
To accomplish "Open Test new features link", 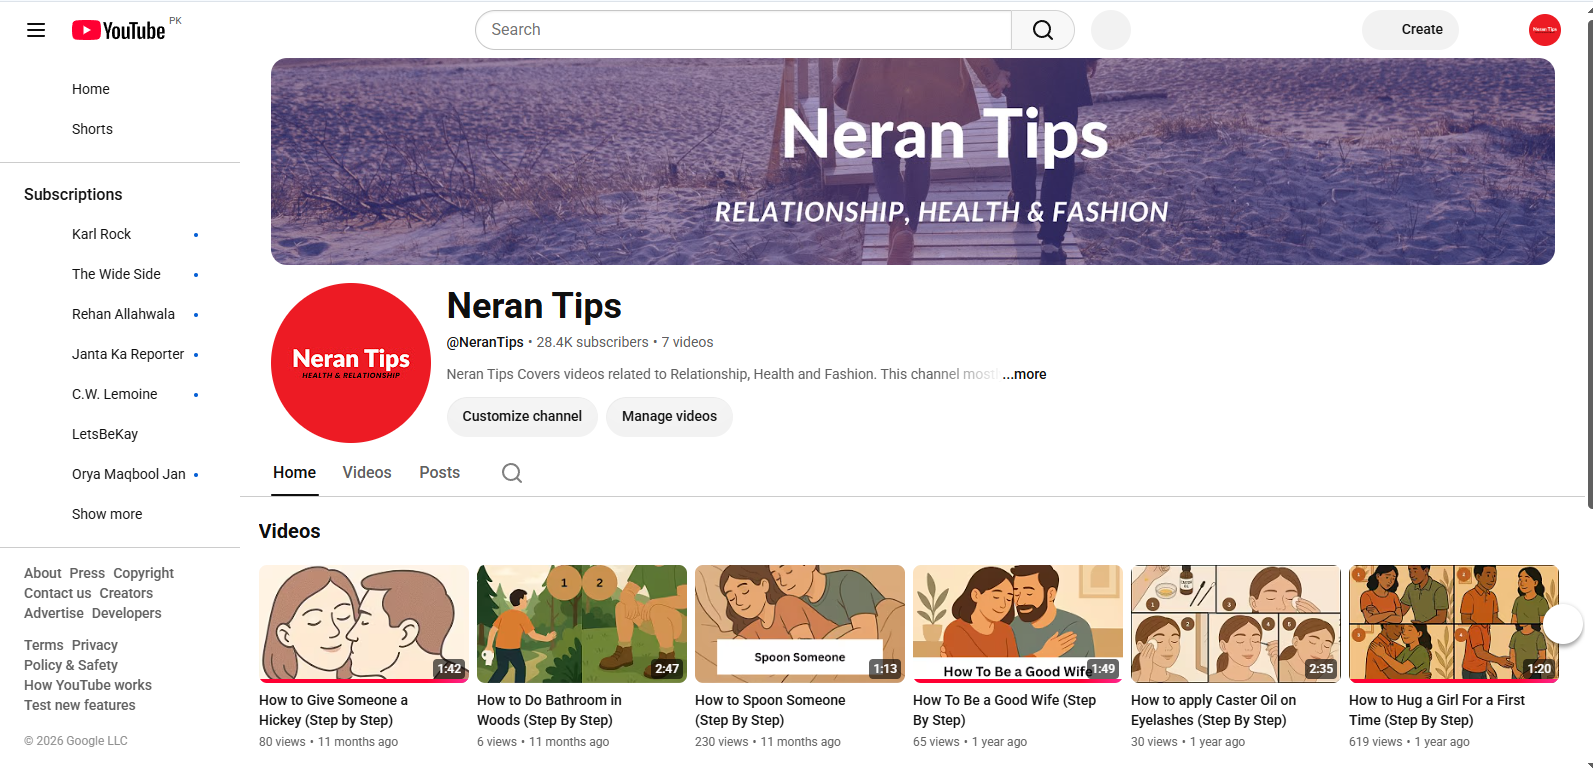I will (x=80, y=705).
